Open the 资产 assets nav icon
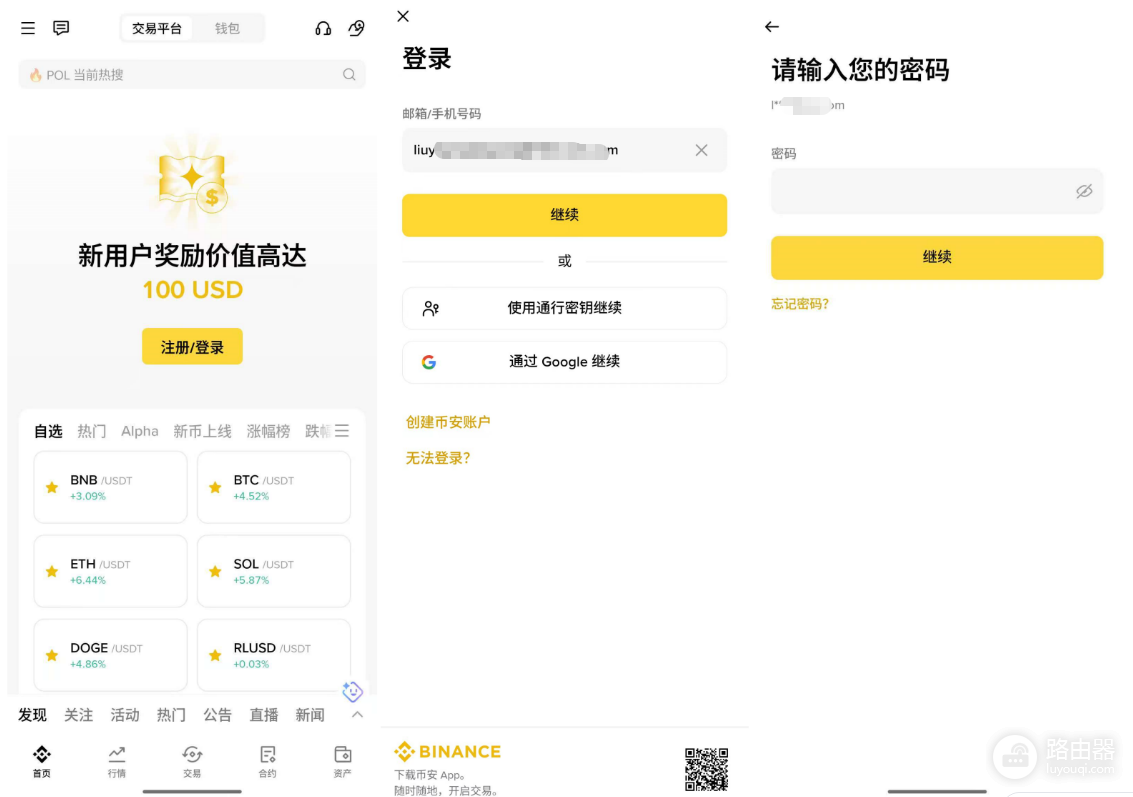 343,762
